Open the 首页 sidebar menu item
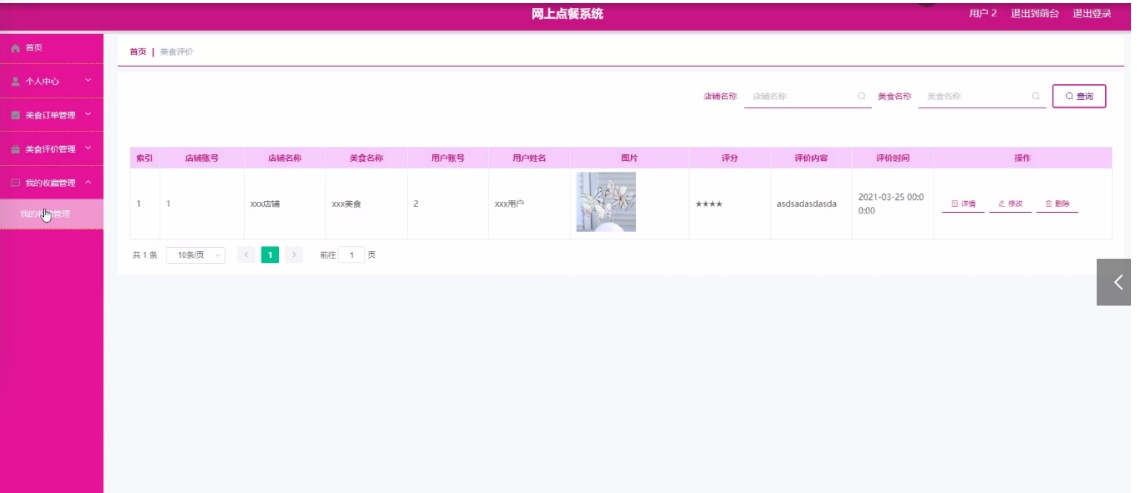 tap(51, 48)
